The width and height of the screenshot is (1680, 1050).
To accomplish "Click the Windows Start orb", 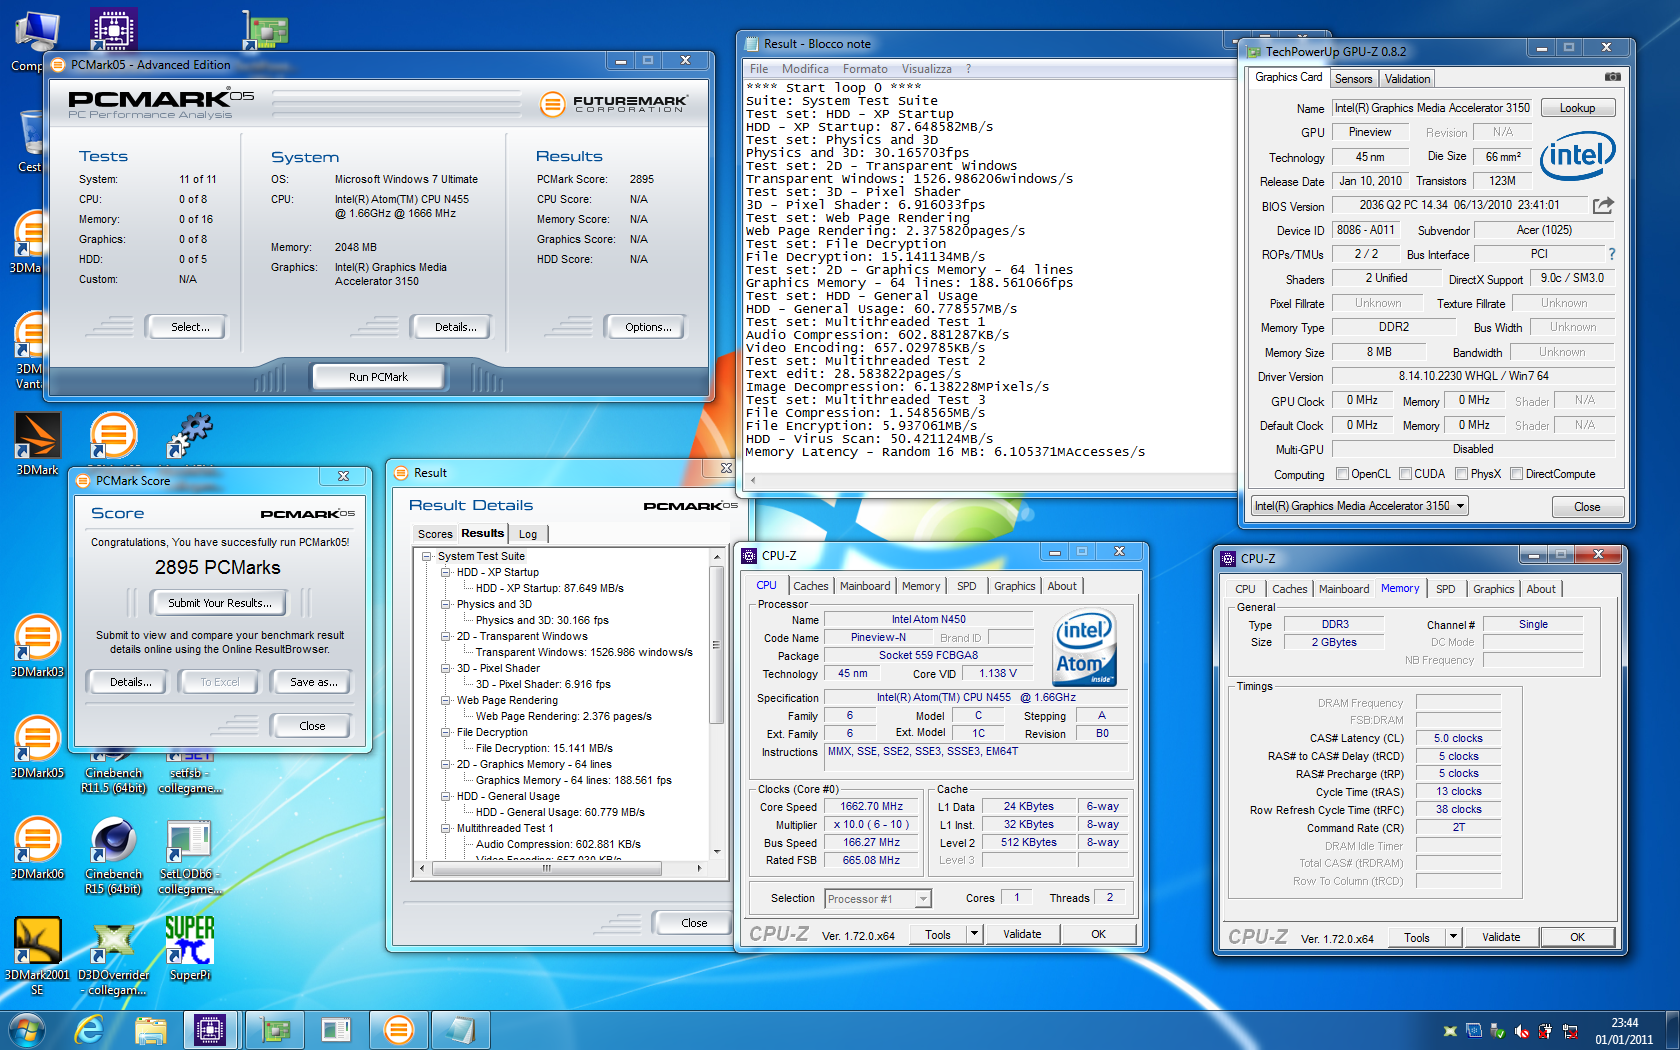I will pyautogui.click(x=26, y=1029).
